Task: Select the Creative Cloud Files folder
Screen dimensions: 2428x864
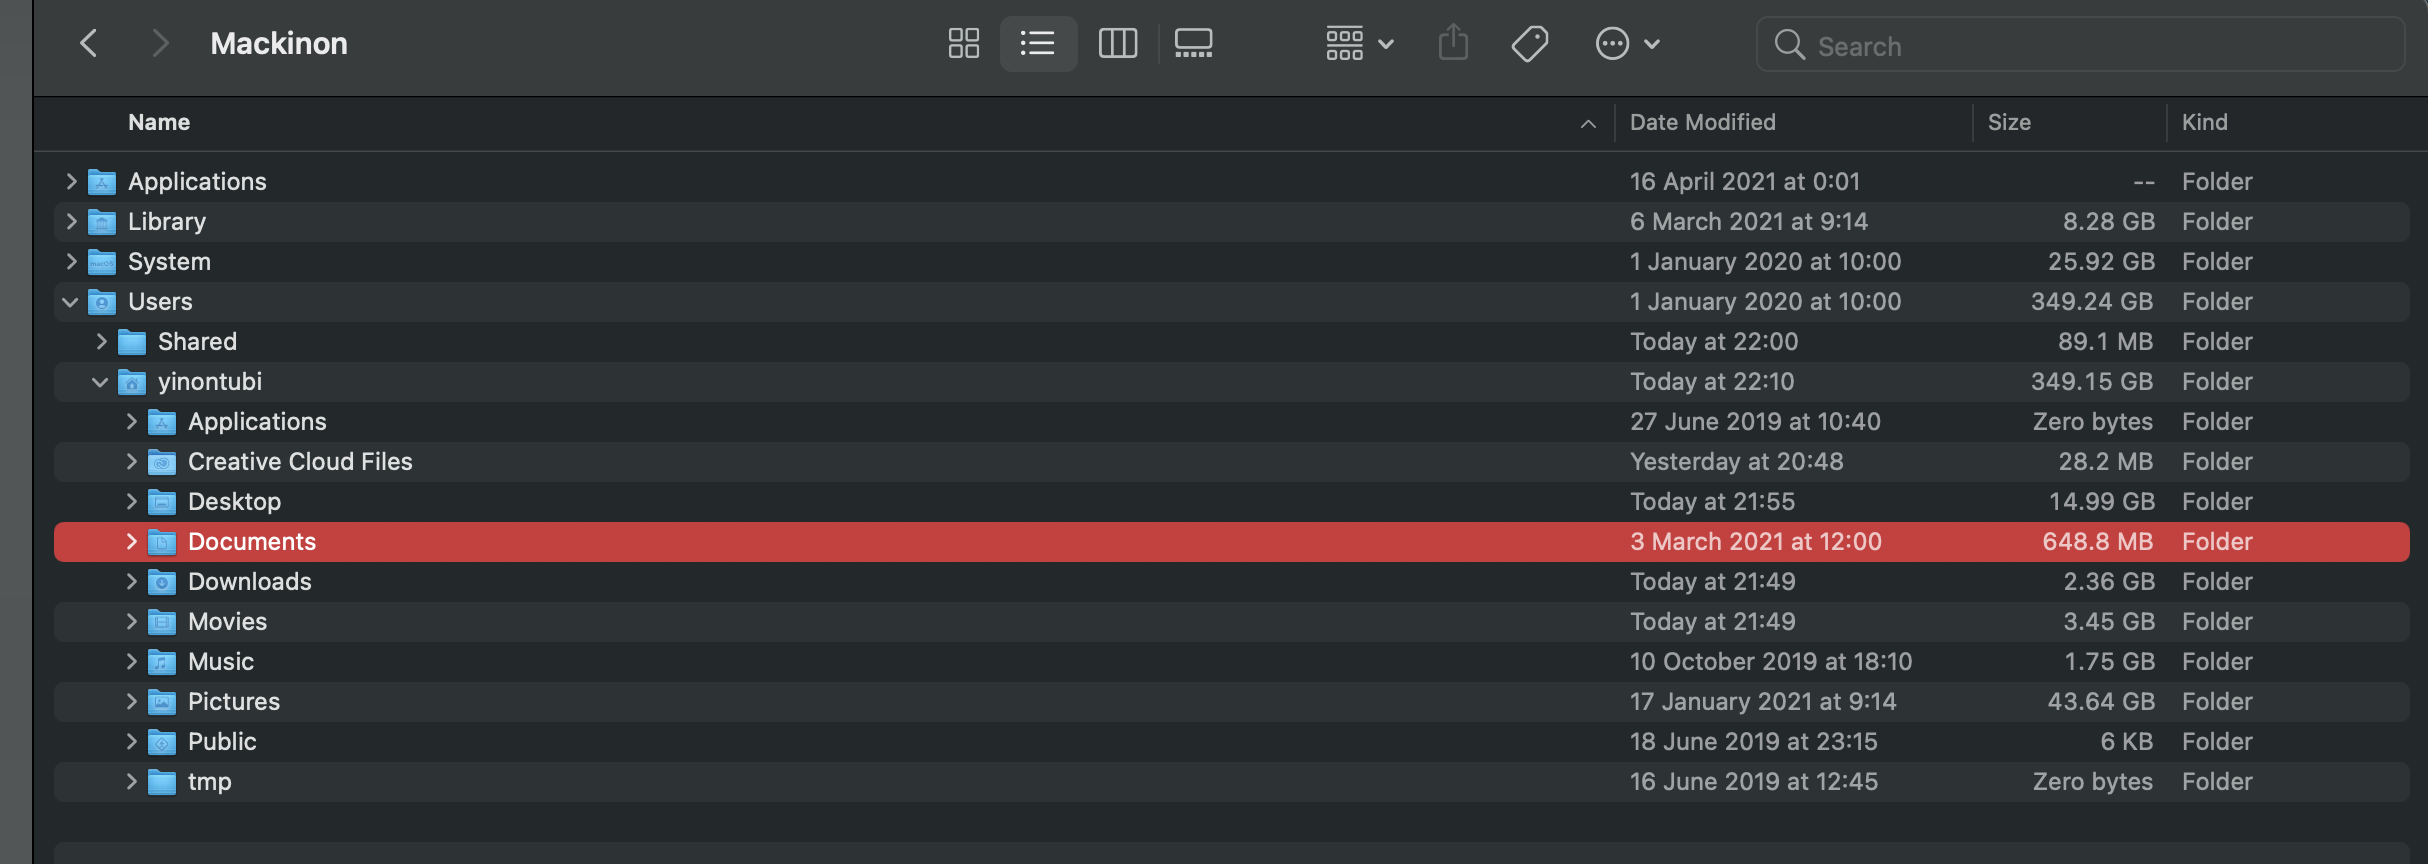Action: point(300,461)
